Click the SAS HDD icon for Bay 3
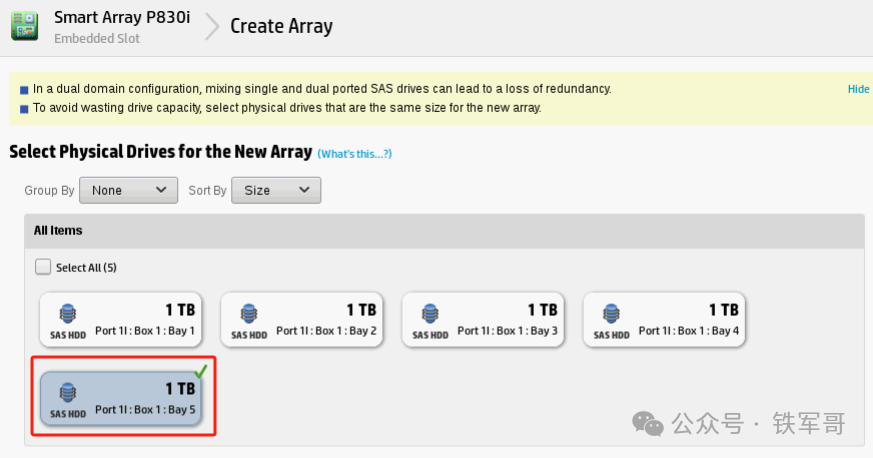 430,314
